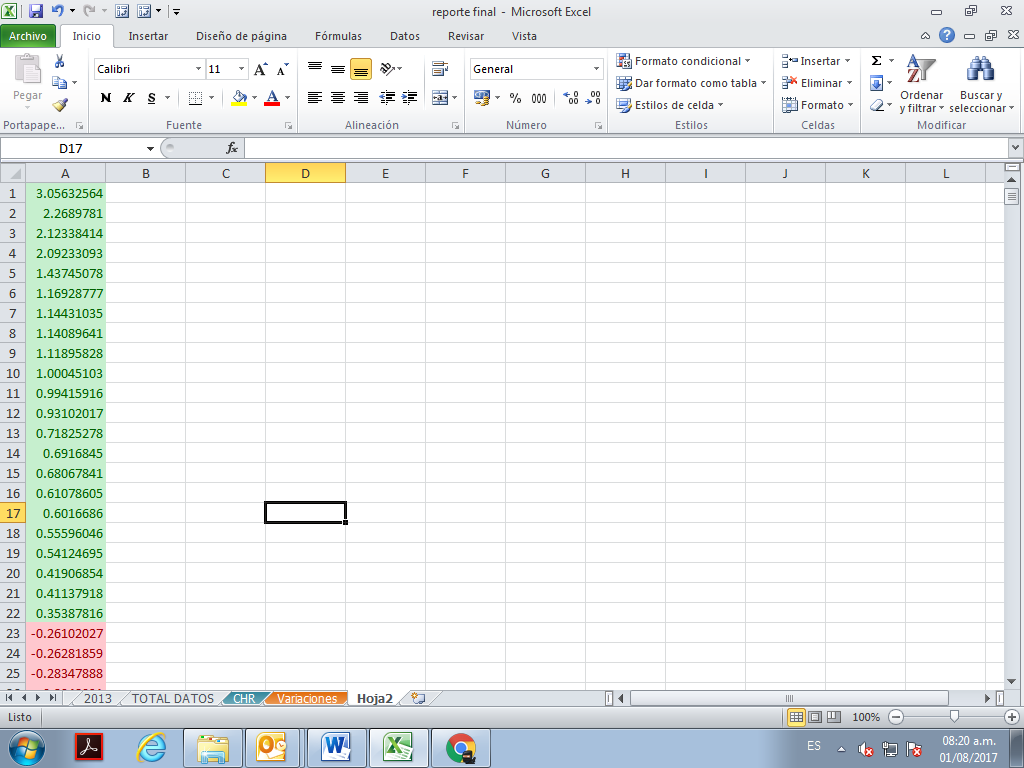Click the zoom slider handle
Image resolution: width=1024 pixels, height=768 pixels.
tap(954, 717)
